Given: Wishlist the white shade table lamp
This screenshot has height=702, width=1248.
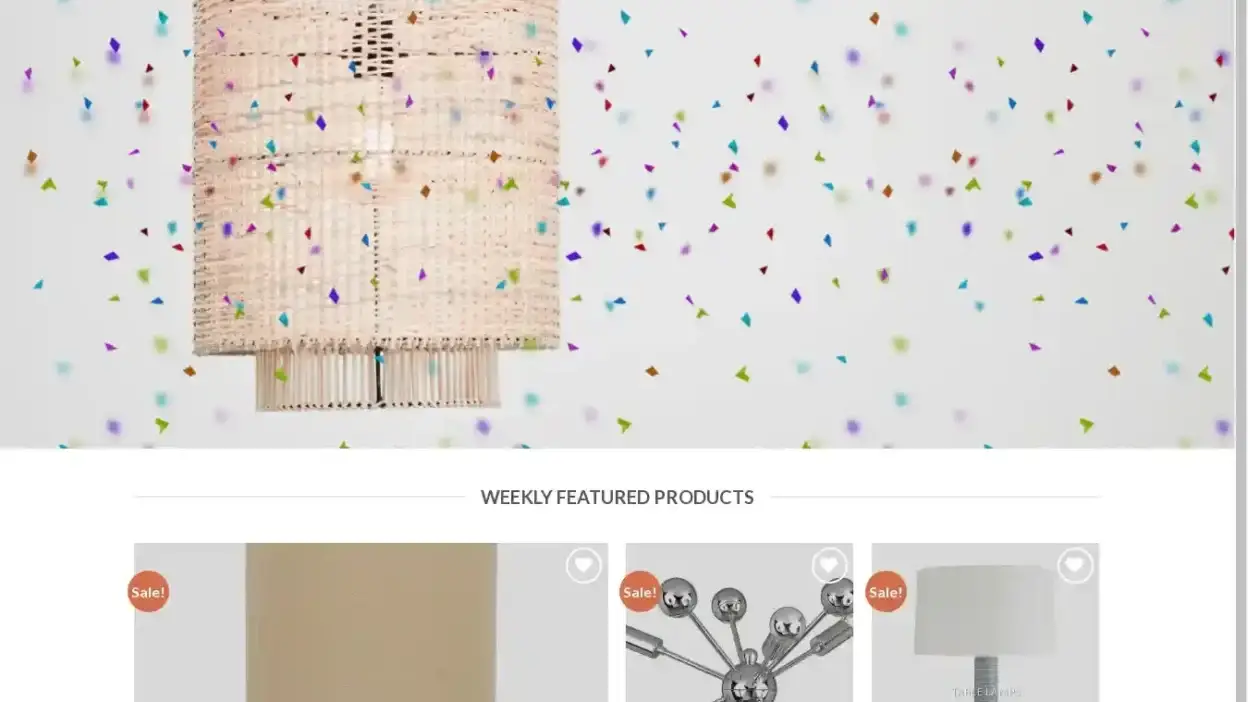Looking at the screenshot, I should click(1075, 566).
